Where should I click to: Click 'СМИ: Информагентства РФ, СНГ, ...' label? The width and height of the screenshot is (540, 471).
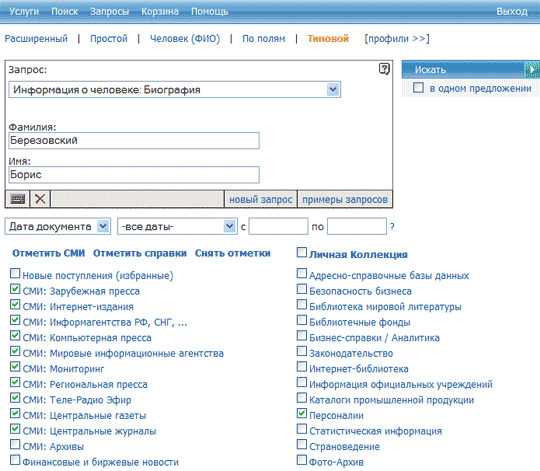[x=105, y=322]
